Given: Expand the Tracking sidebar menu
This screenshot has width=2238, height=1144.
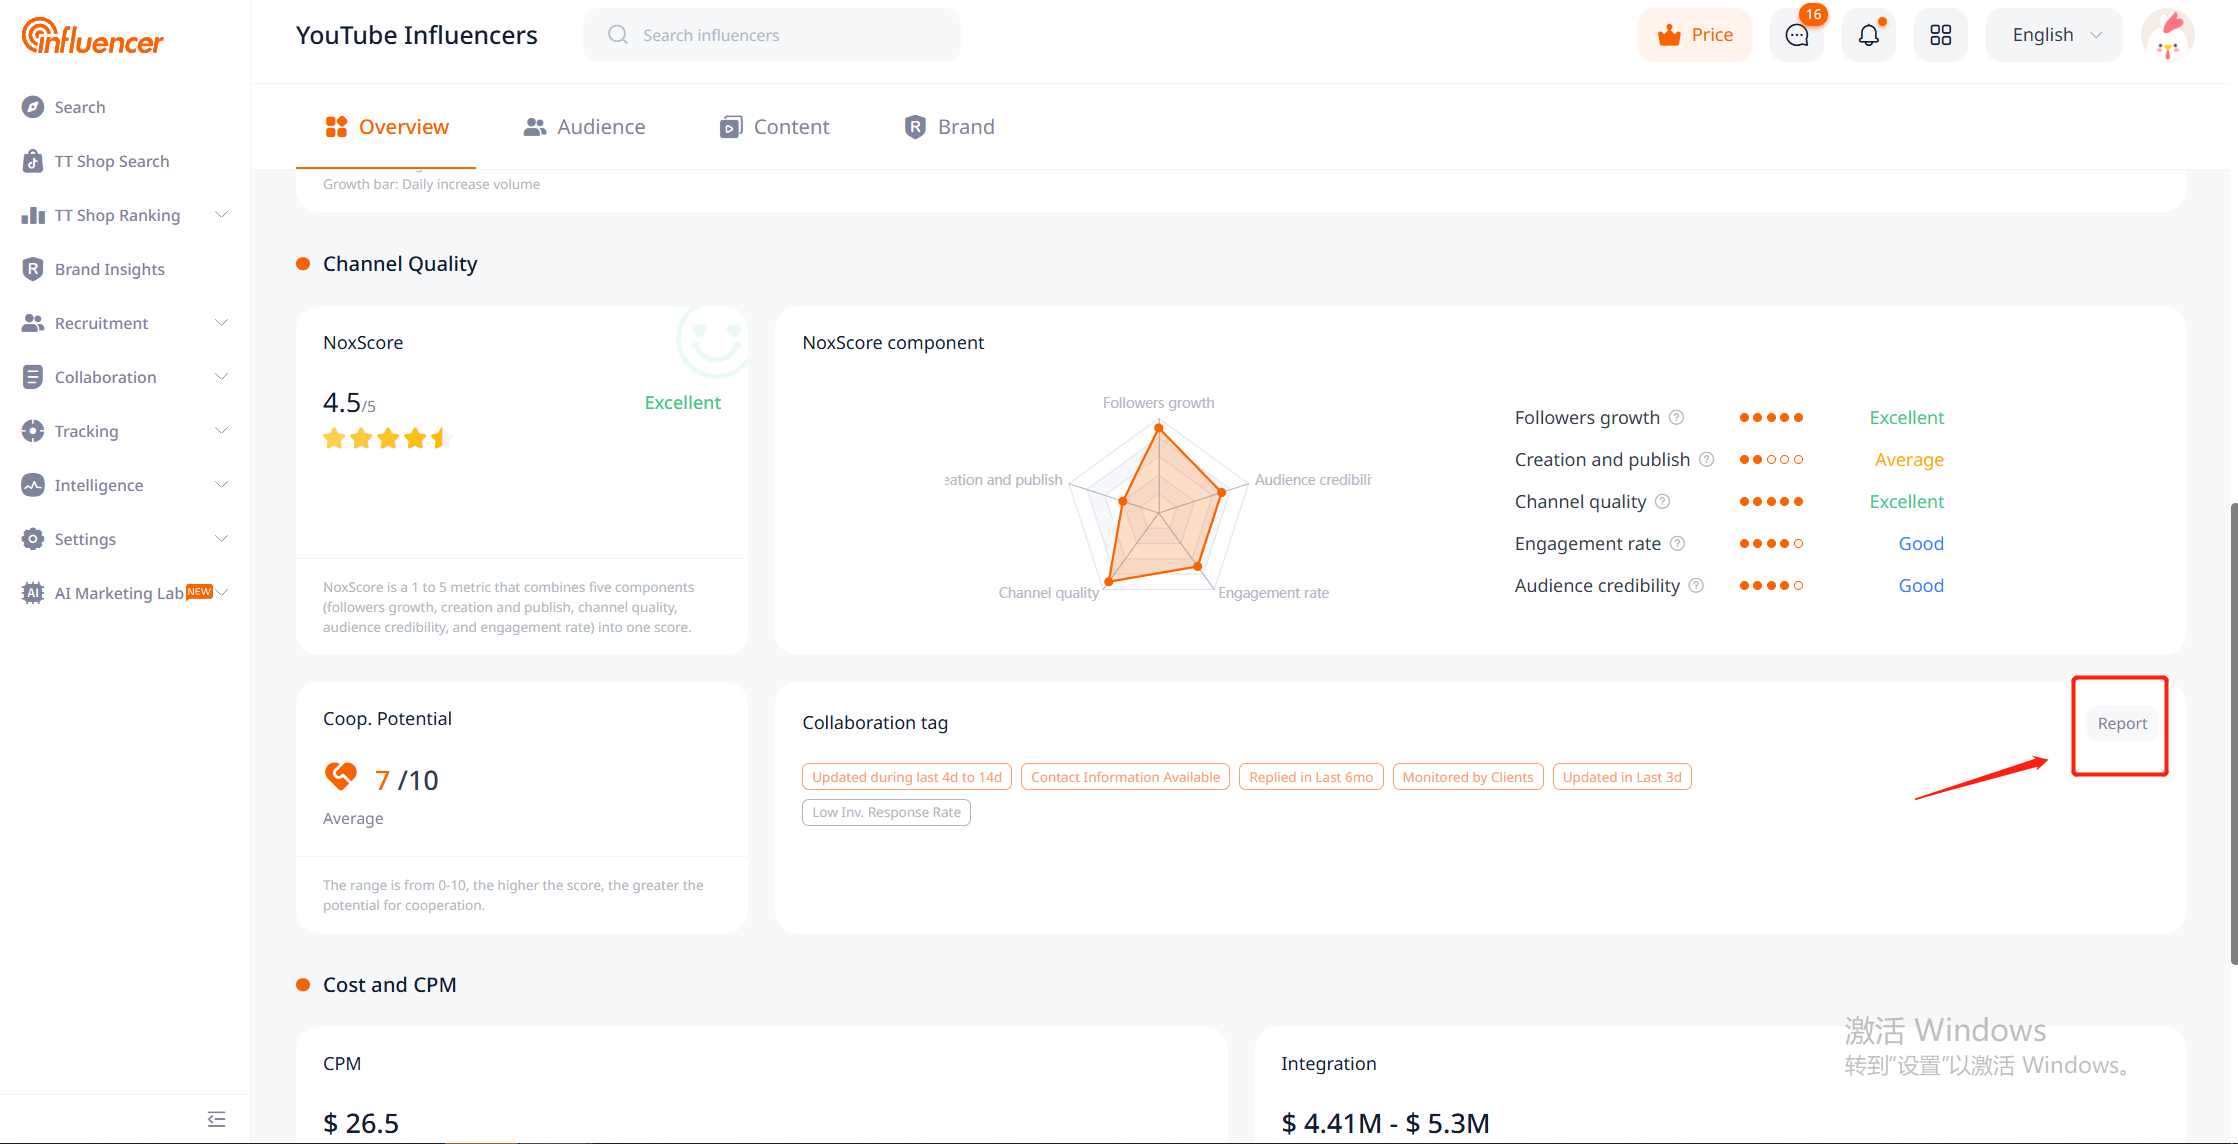Looking at the screenshot, I should pos(125,431).
